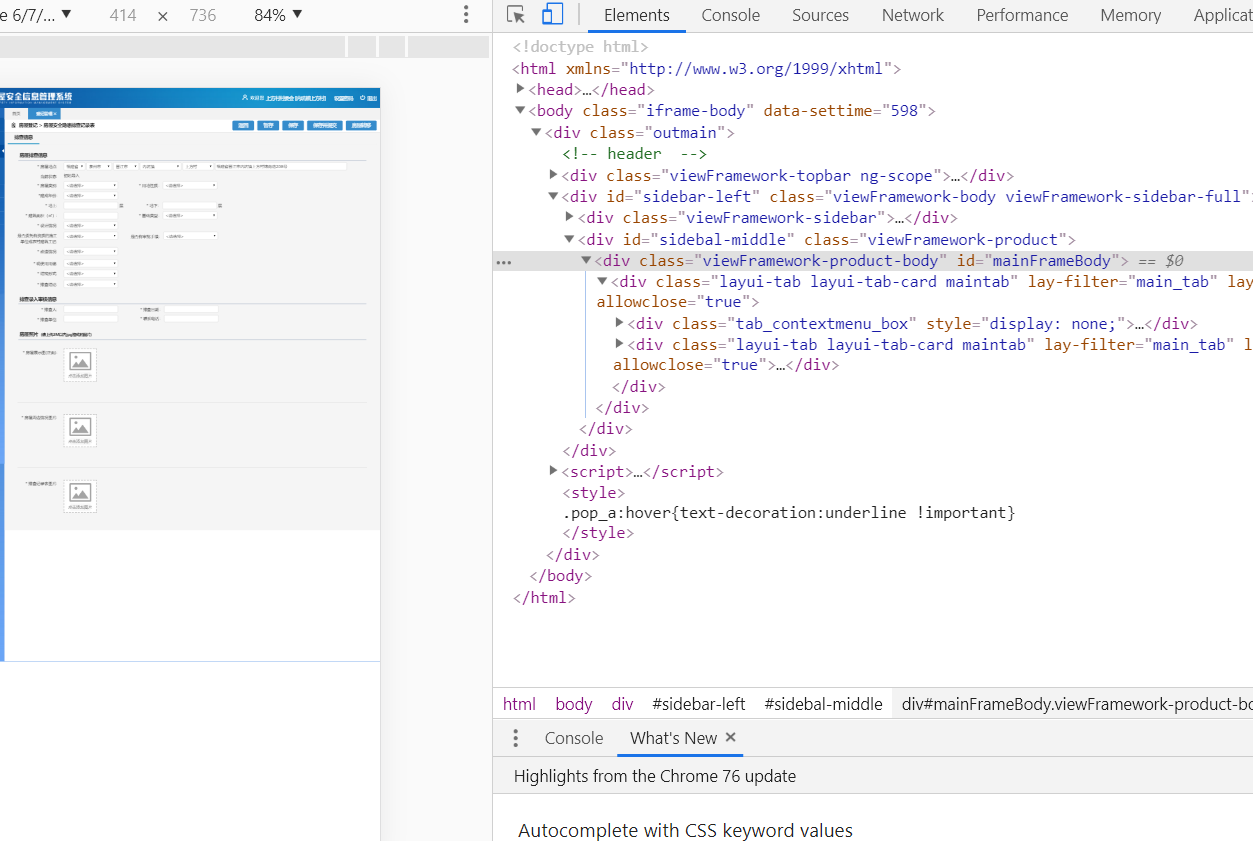Select the div#mainFrameBody breadcrumb

pos(1075,704)
